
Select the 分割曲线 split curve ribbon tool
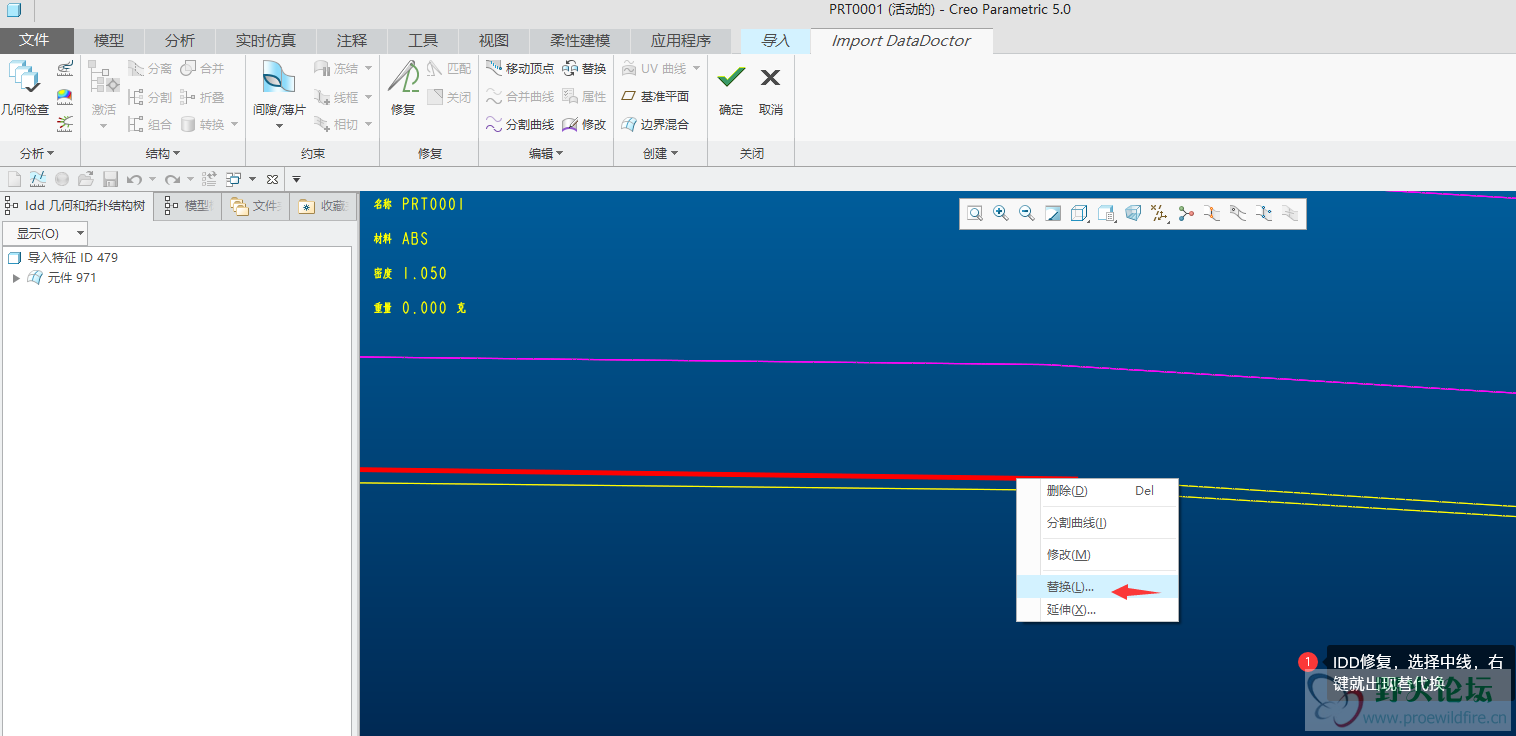pos(520,124)
